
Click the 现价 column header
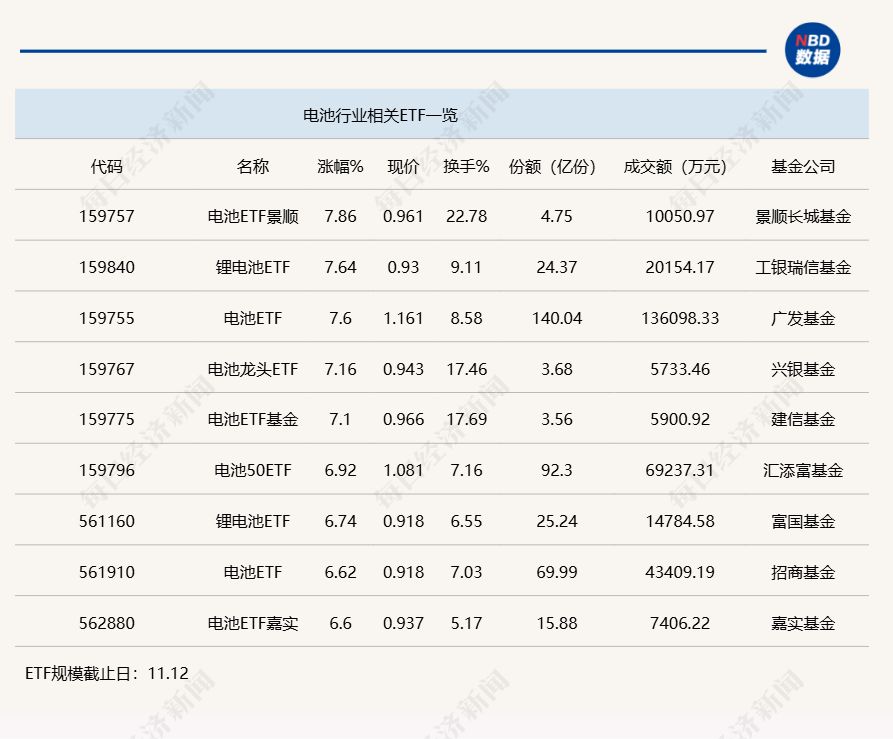(x=404, y=166)
